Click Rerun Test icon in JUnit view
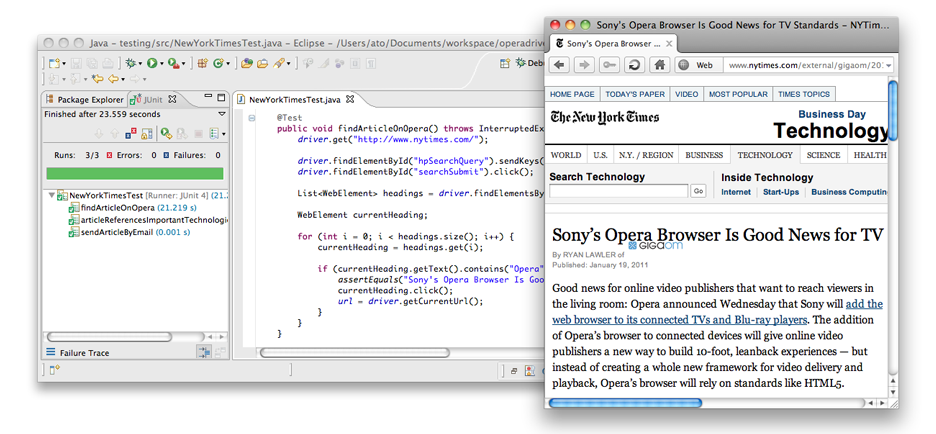Image resolution: width=936 pixels, height=434 pixels. tap(166, 133)
